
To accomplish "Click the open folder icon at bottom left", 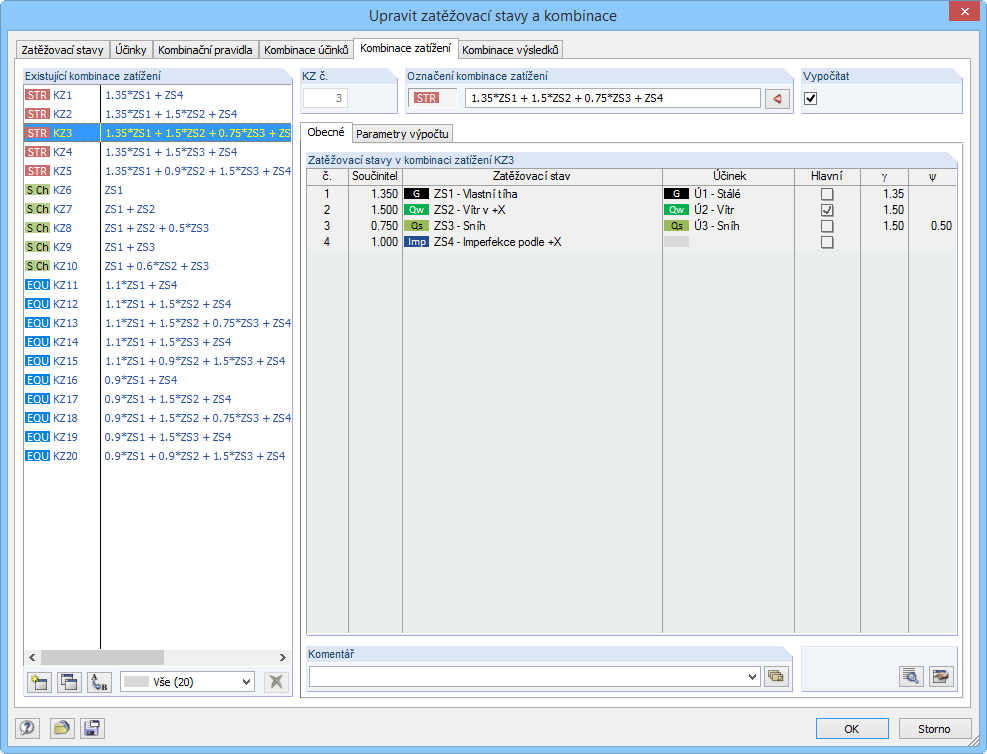I will (62, 728).
